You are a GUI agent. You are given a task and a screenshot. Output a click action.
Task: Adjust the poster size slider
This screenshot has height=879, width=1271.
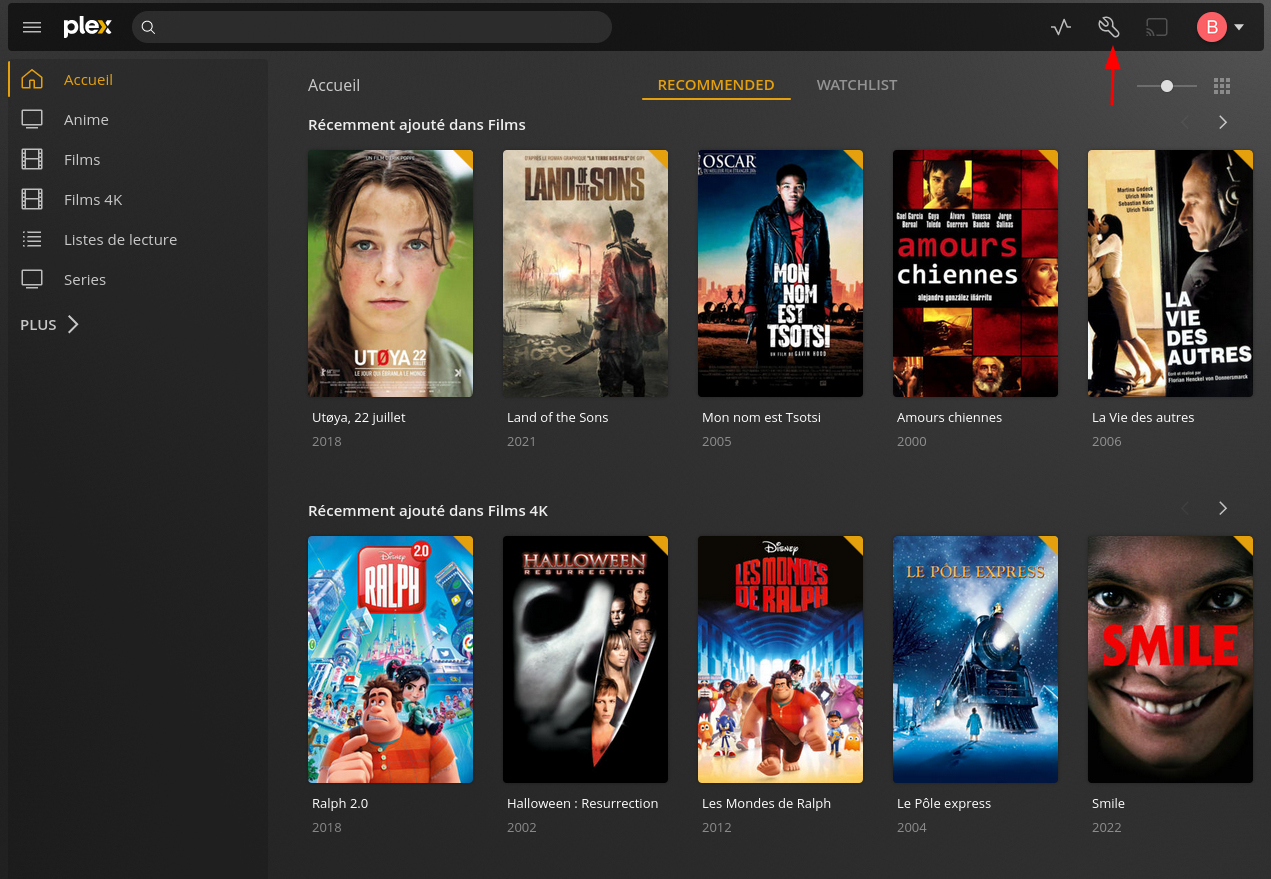tap(1166, 86)
